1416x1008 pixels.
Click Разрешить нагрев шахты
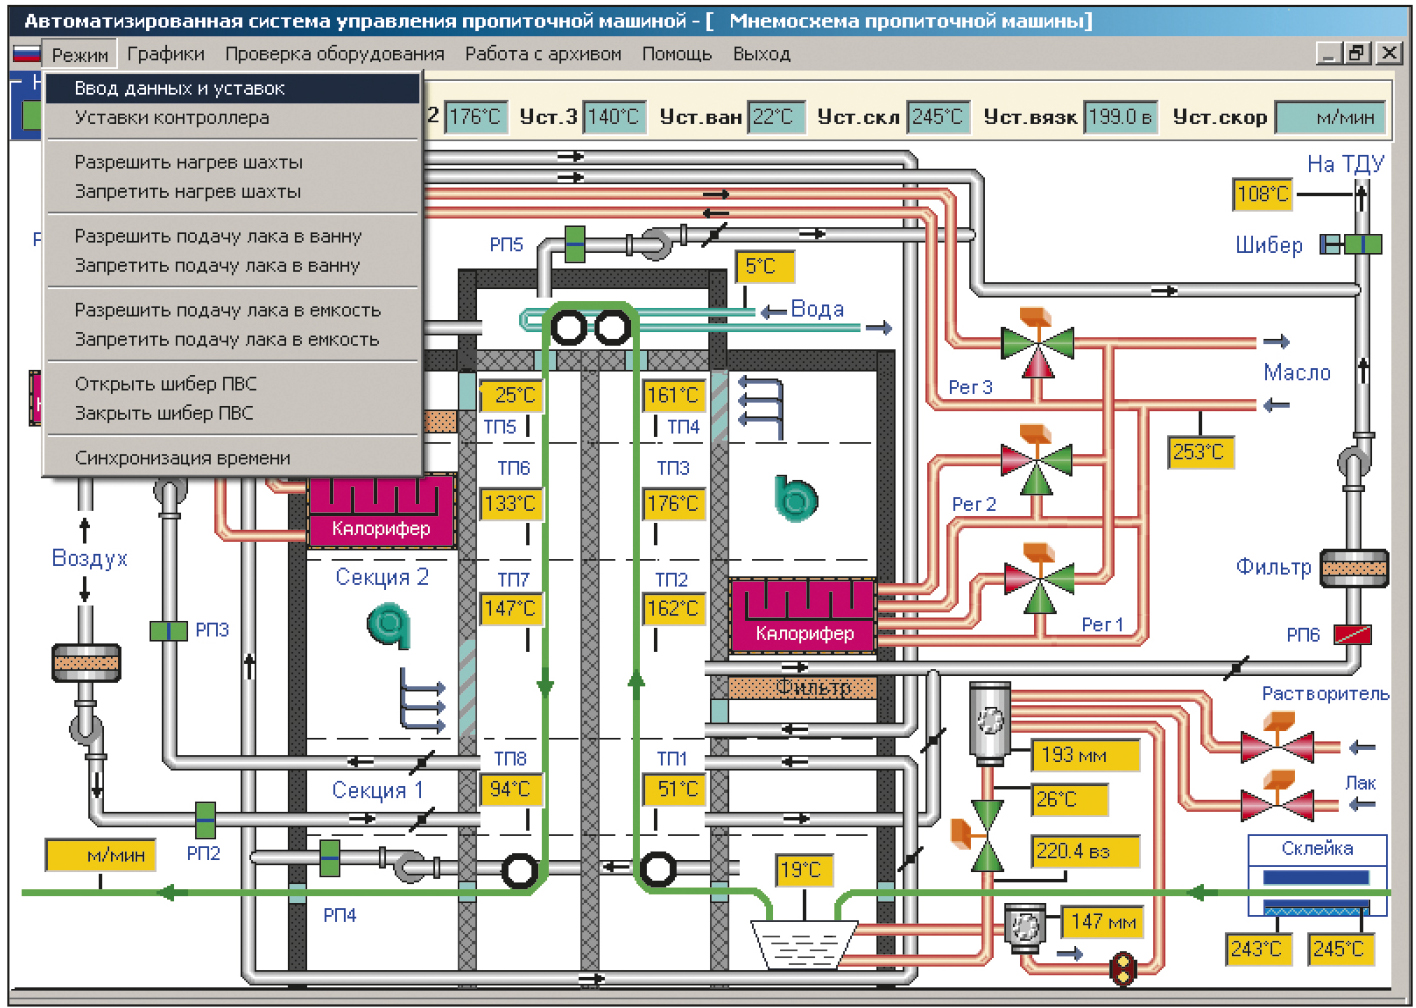click(189, 162)
